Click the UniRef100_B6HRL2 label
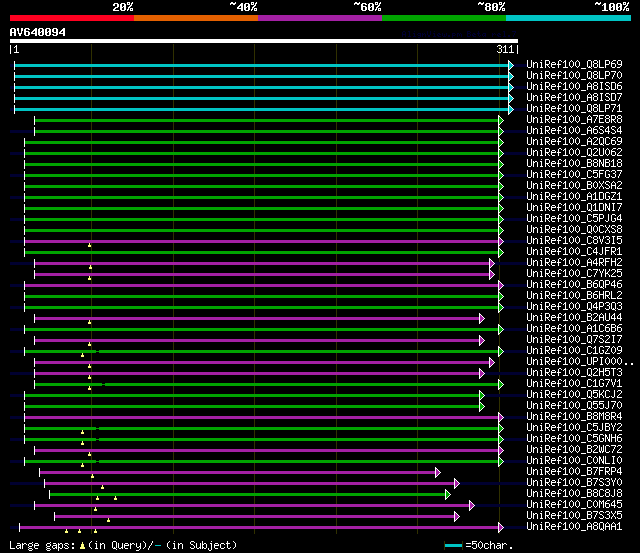The image size is (640, 553). click(x=574, y=296)
